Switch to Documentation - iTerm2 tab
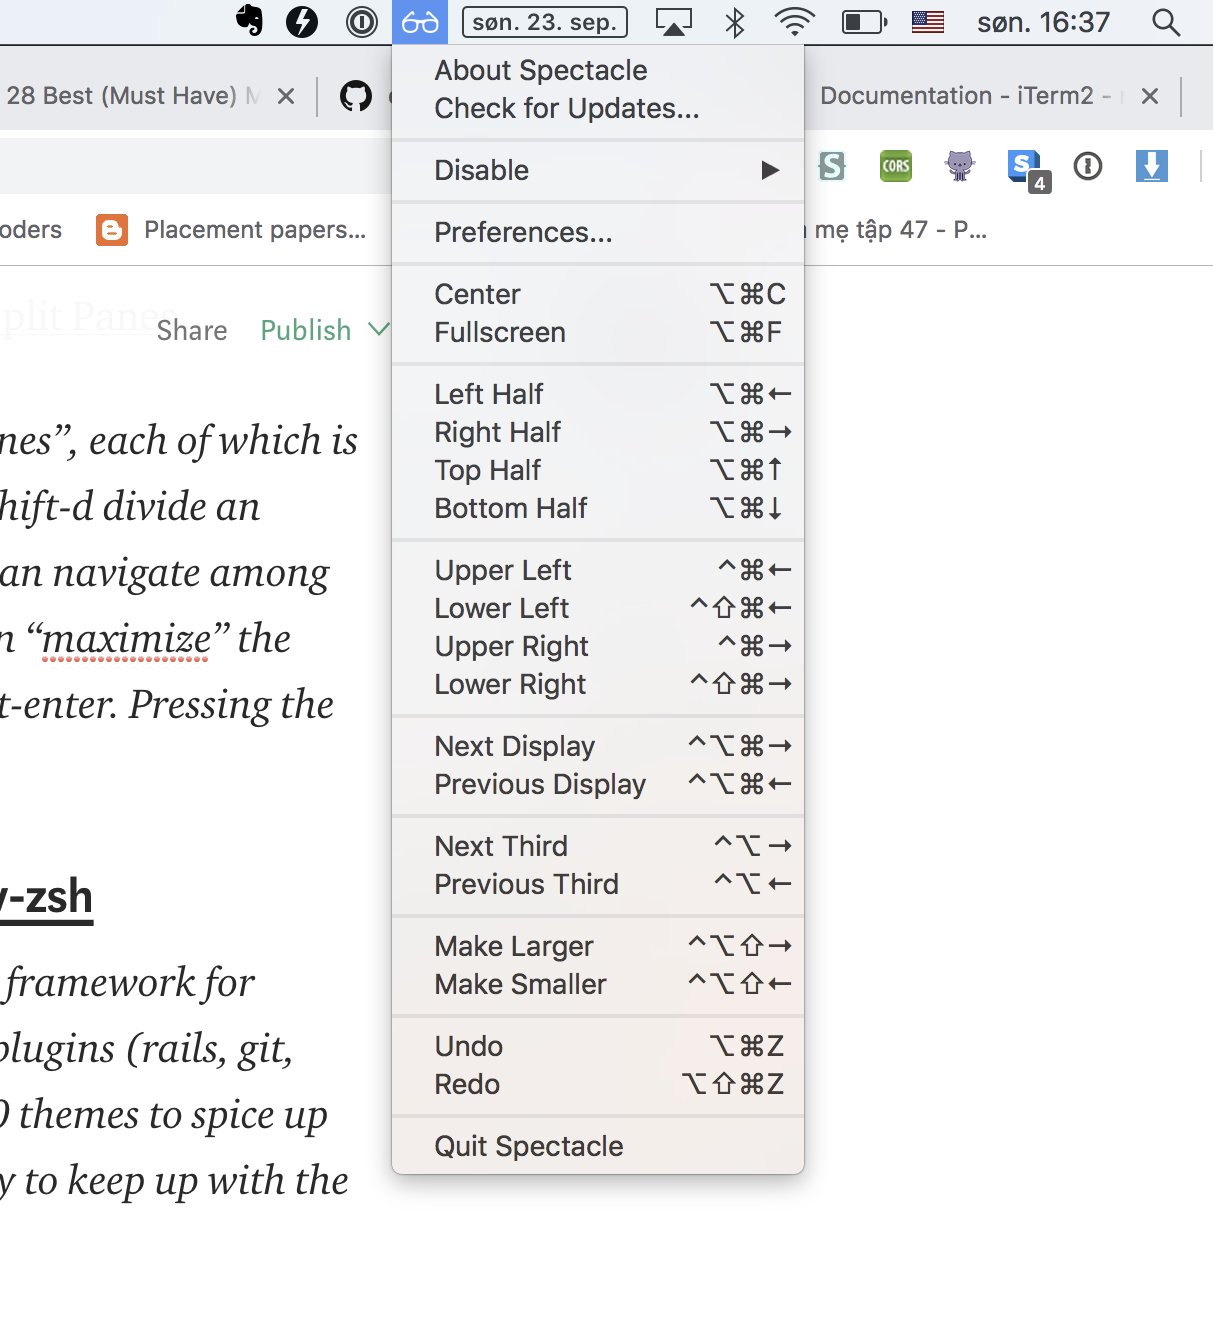This screenshot has width=1213, height=1323. pyautogui.click(x=966, y=96)
